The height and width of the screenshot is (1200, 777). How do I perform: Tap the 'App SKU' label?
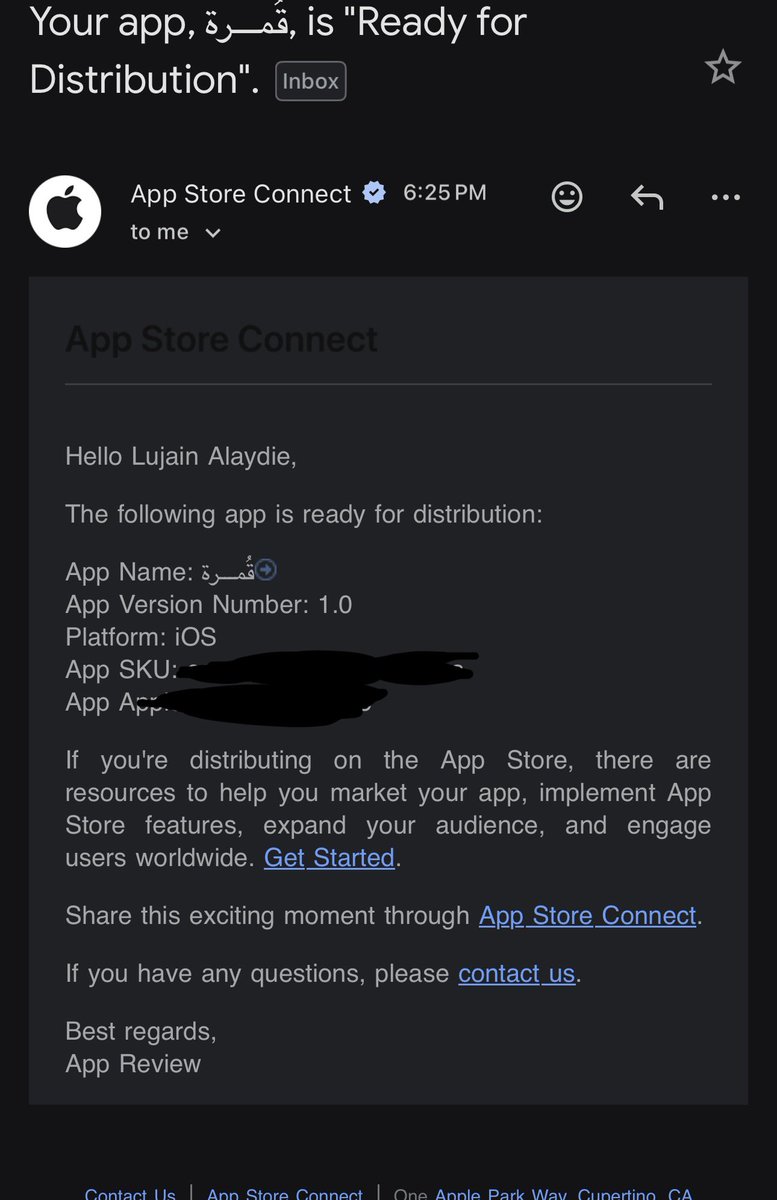[121, 670]
